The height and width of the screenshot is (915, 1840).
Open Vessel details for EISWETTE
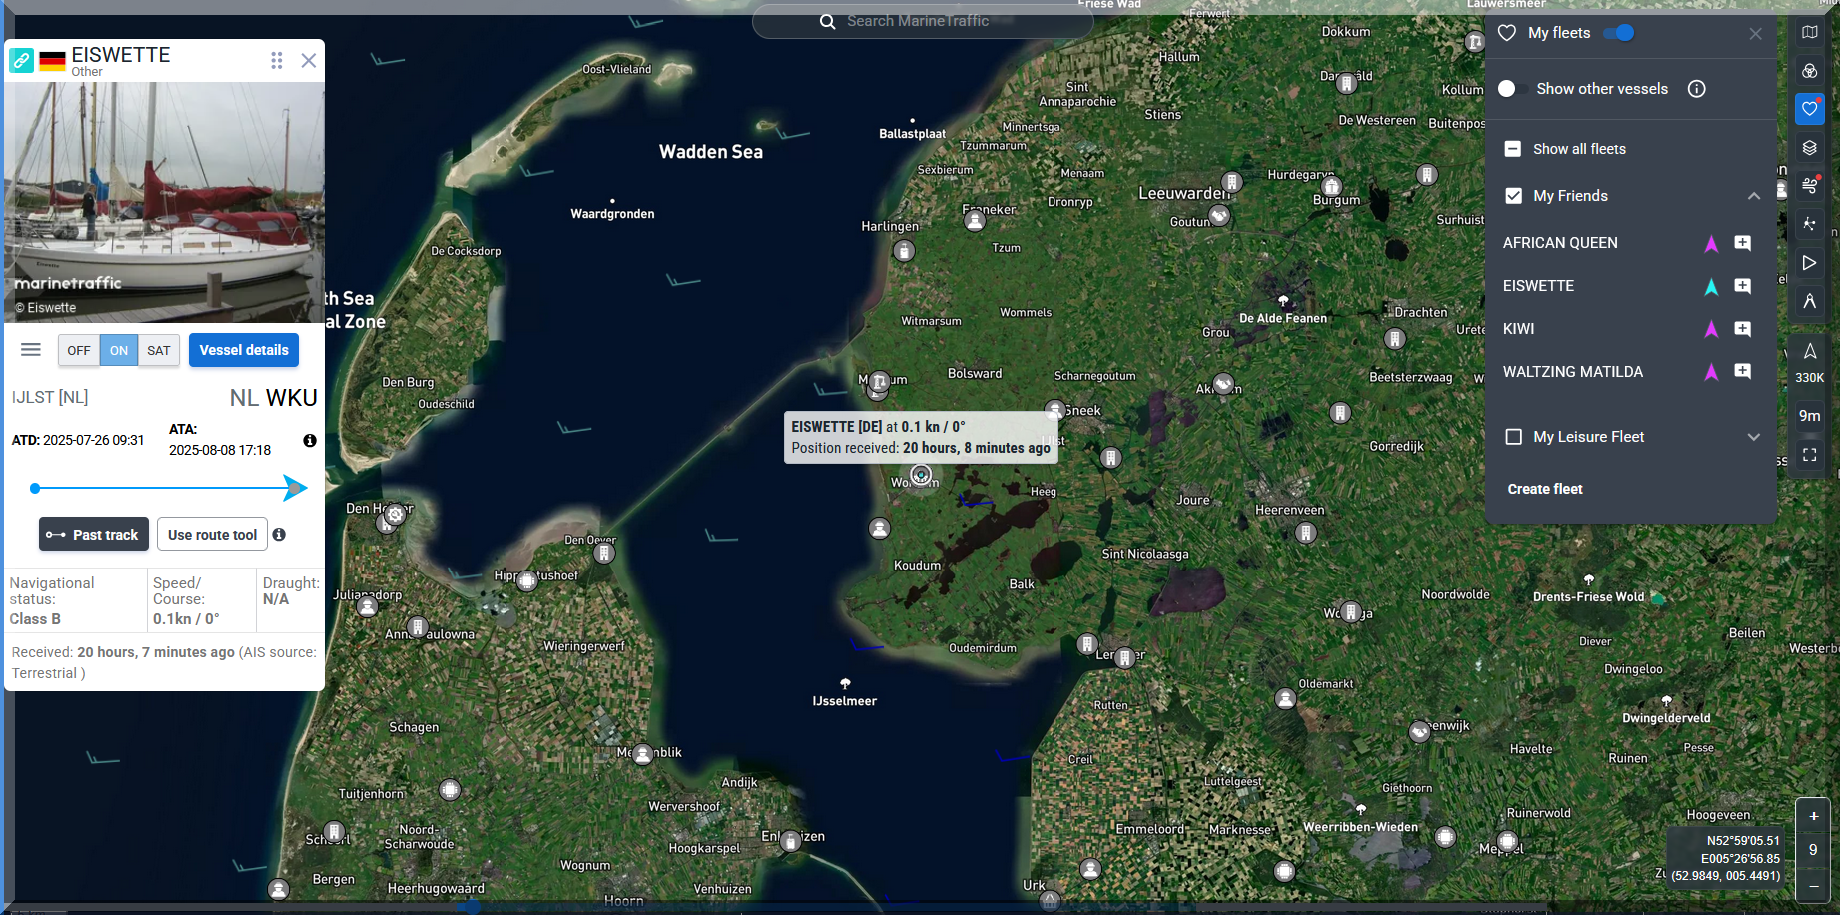244,350
